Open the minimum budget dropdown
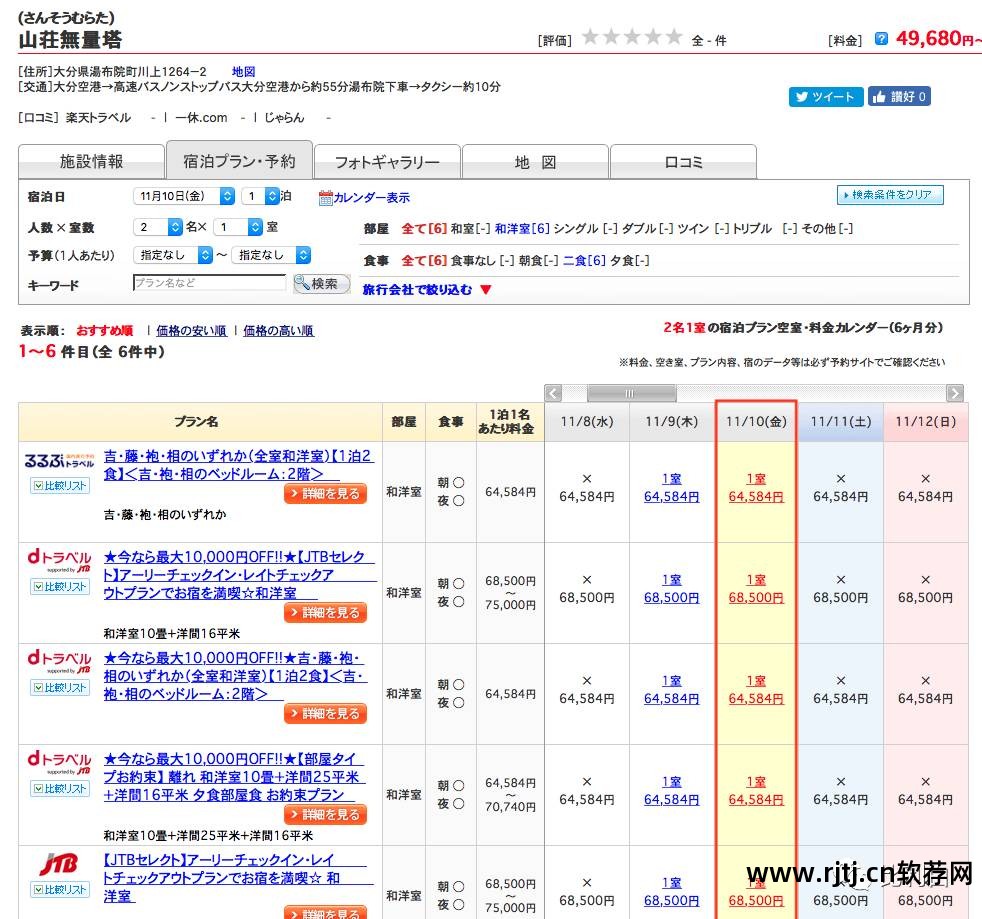Screen dimensions: 982x919 (173, 255)
